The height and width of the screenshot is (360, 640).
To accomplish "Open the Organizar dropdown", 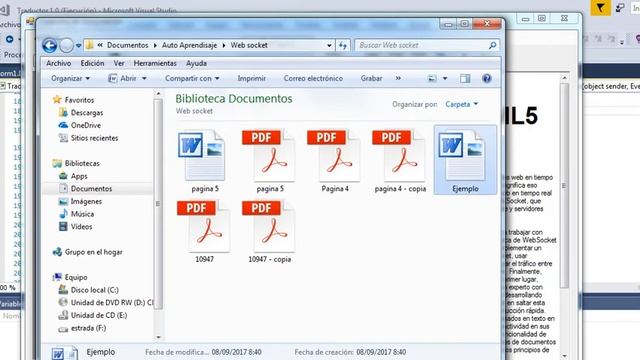I will tap(70, 78).
